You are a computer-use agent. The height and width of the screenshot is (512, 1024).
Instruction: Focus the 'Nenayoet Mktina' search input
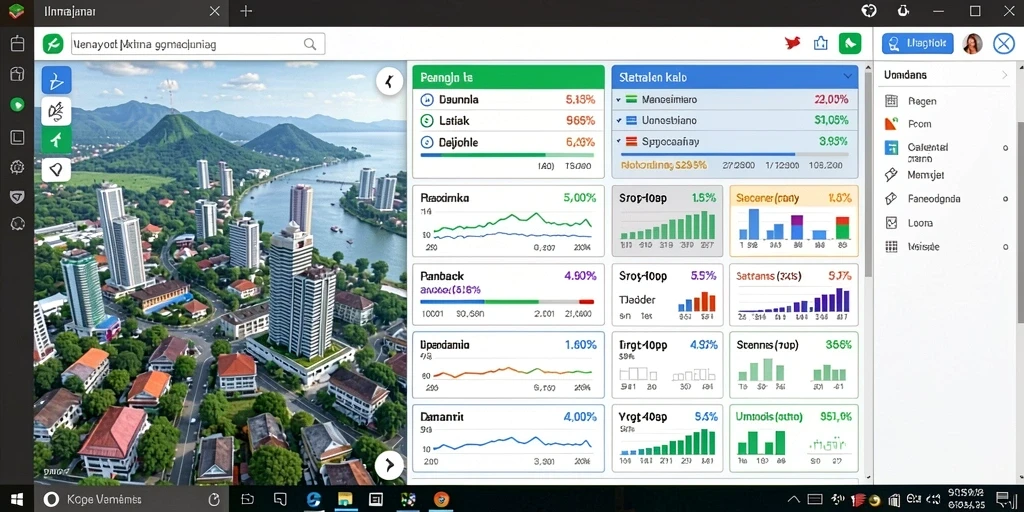[198, 44]
